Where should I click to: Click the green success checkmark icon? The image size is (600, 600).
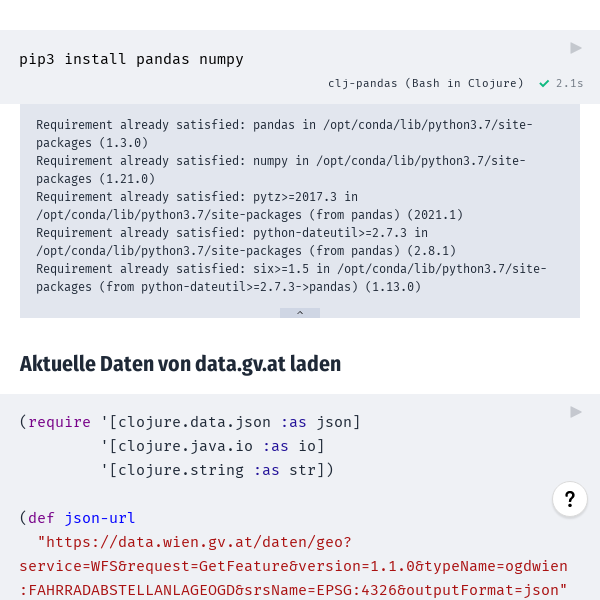point(544,84)
